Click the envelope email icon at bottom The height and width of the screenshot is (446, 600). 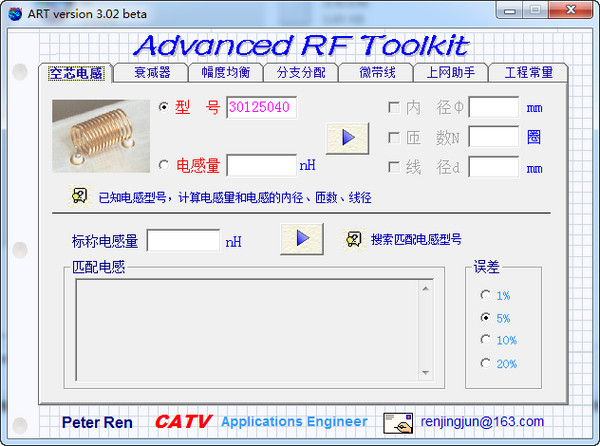(399, 421)
